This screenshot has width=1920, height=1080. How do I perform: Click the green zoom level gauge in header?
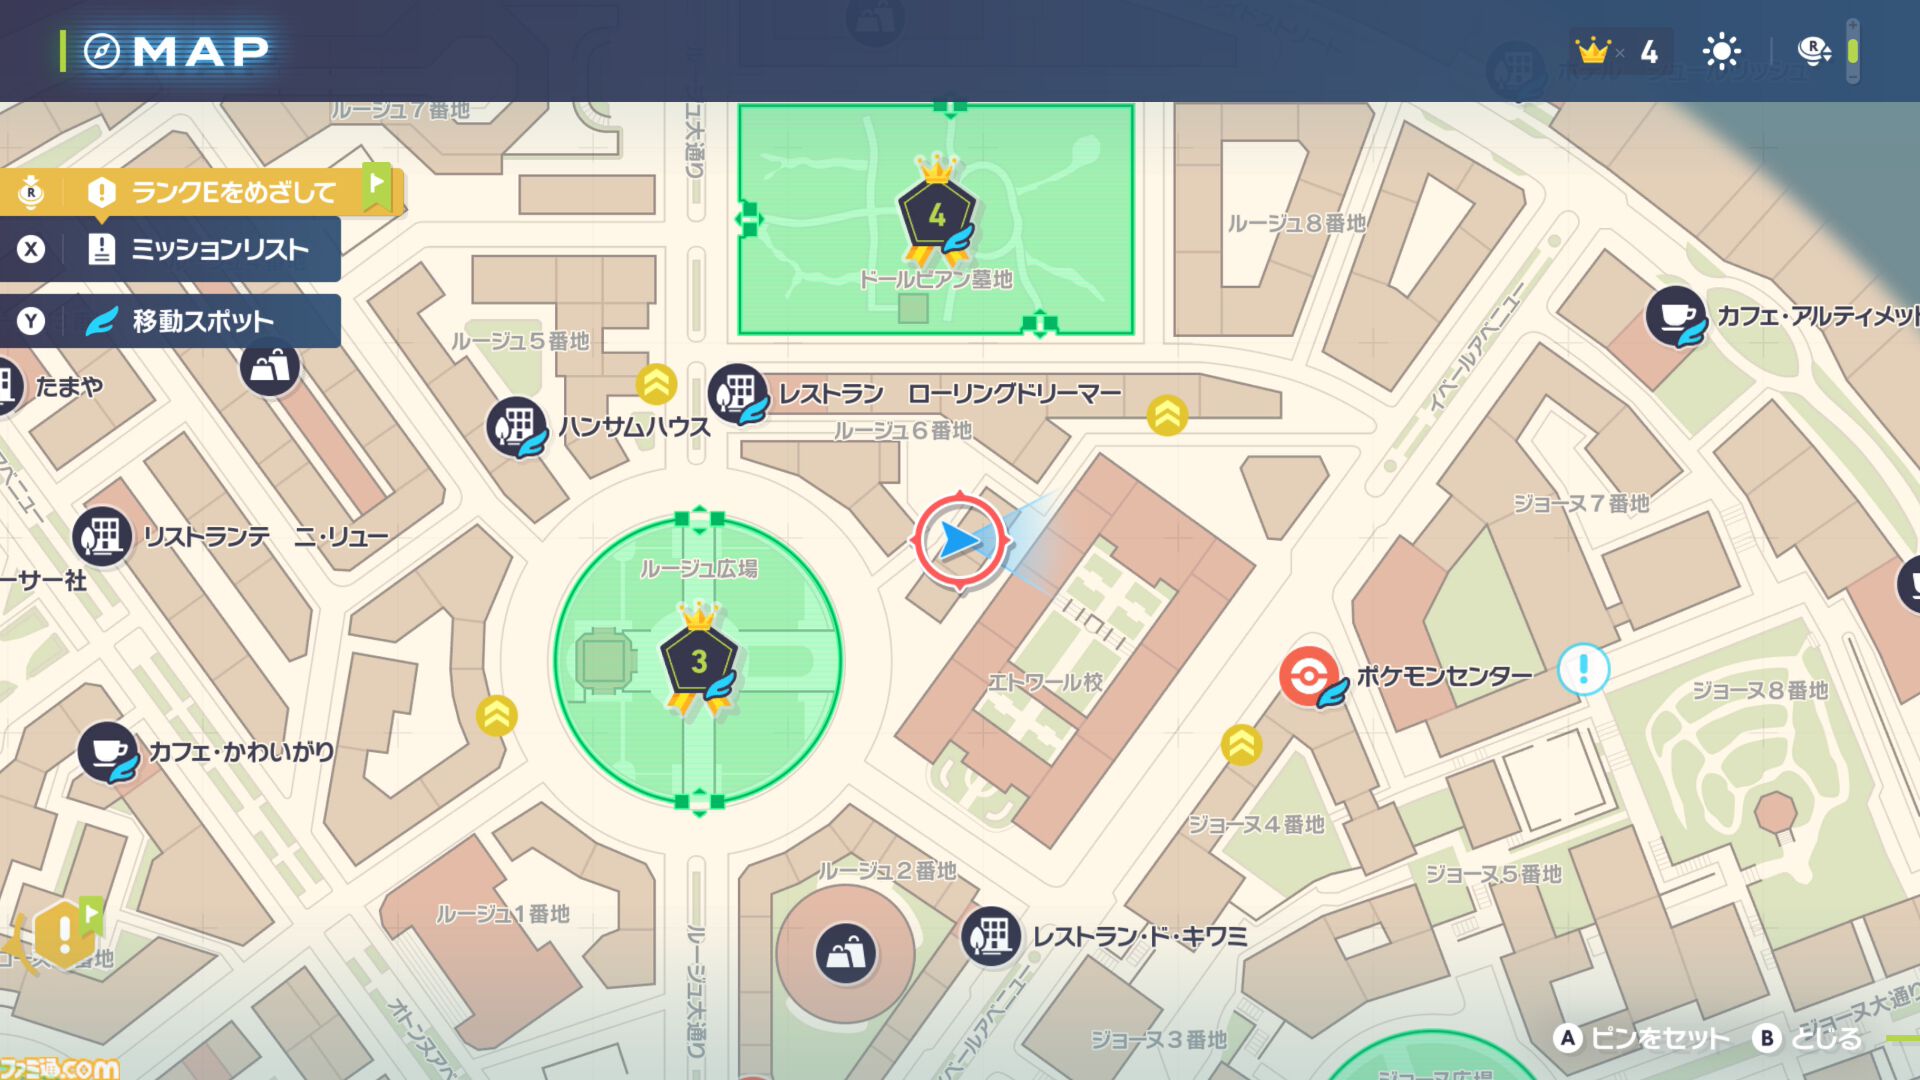[1853, 51]
